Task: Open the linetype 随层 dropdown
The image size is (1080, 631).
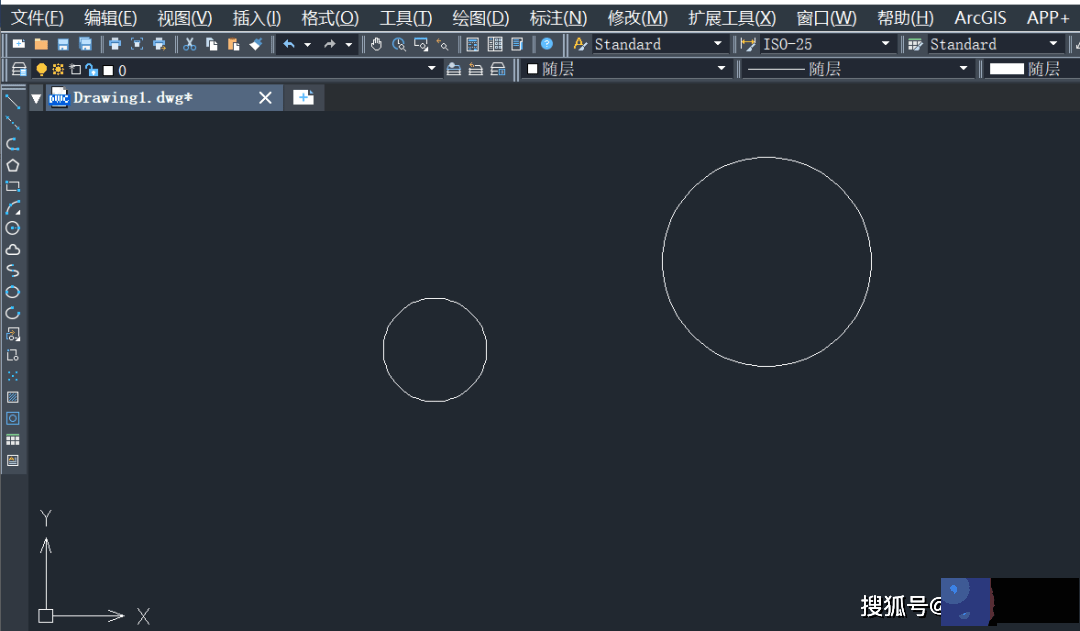Action: coord(963,69)
